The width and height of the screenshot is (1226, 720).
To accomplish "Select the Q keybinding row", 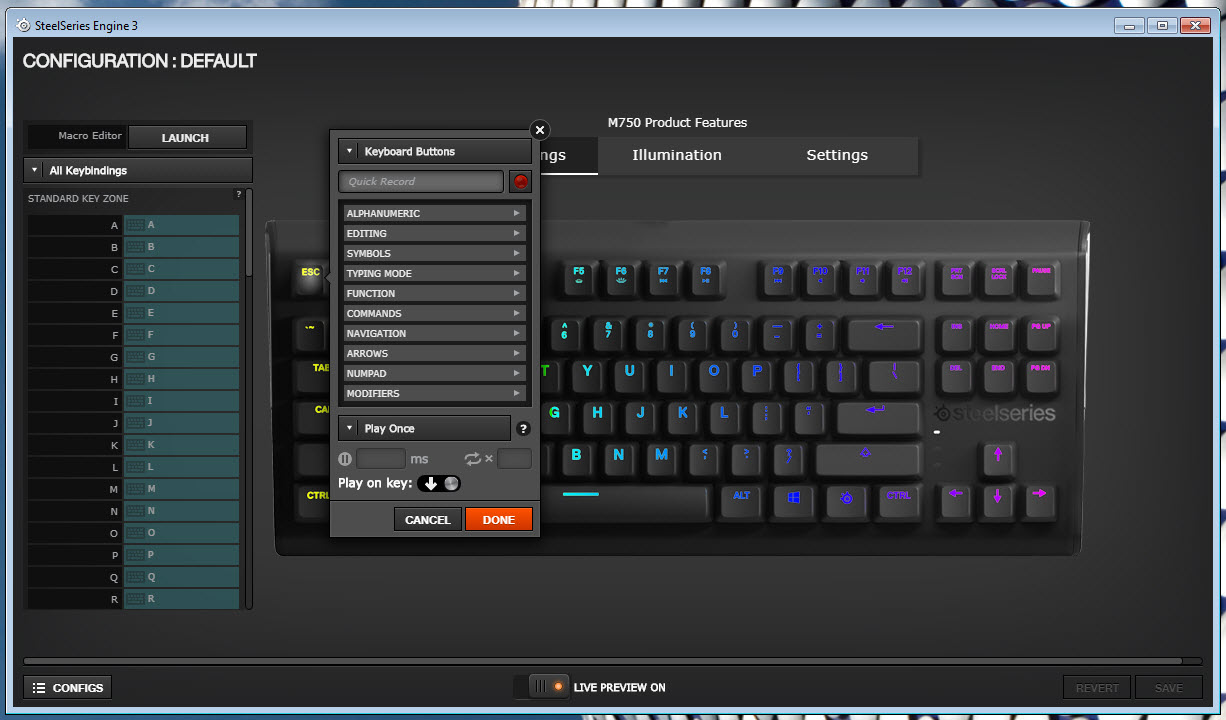I will (x=133, y=577).
